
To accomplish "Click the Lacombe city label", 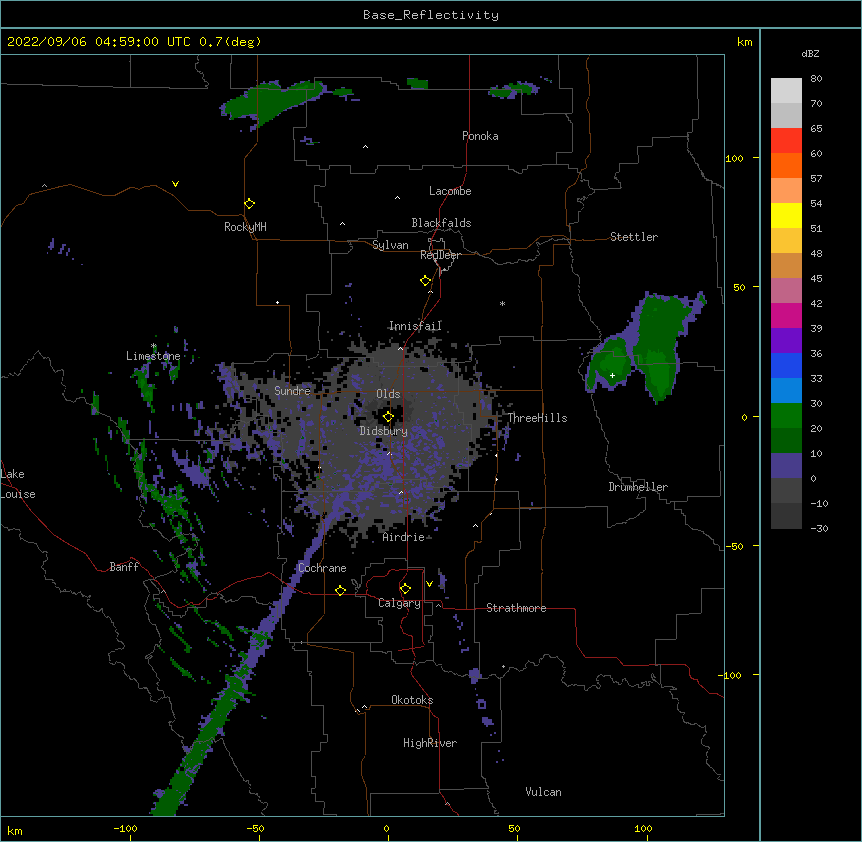I will point(450,191).
